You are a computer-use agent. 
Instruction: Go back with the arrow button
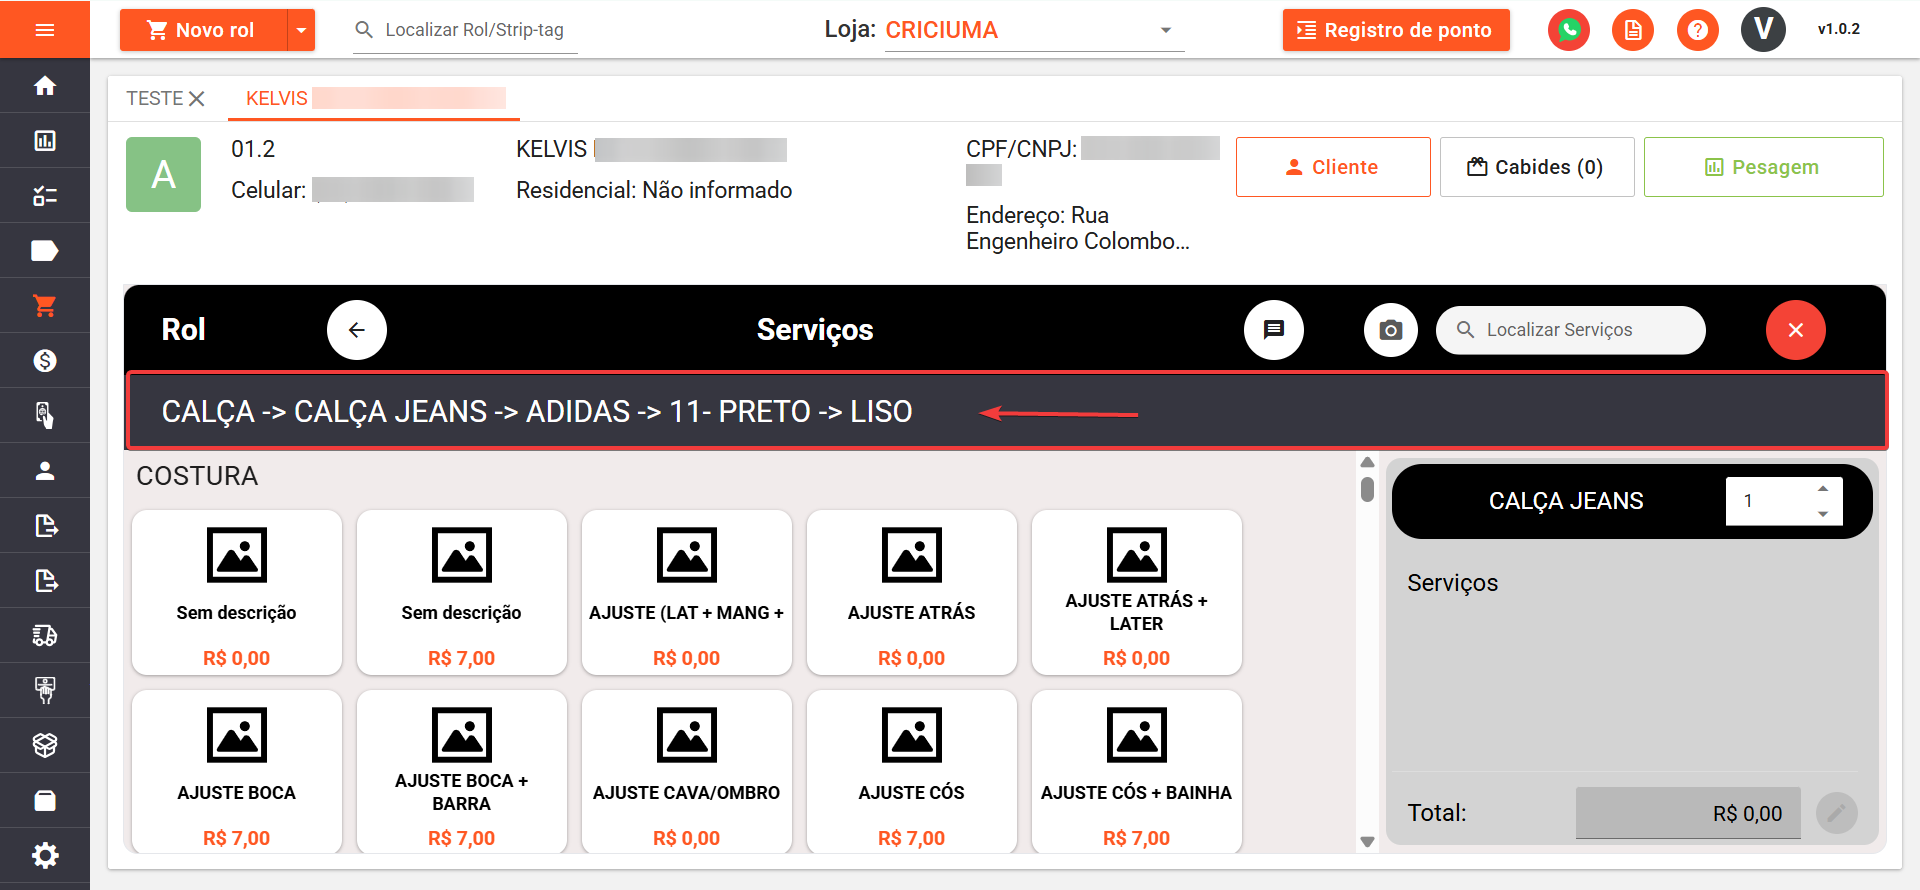(357, 330)
